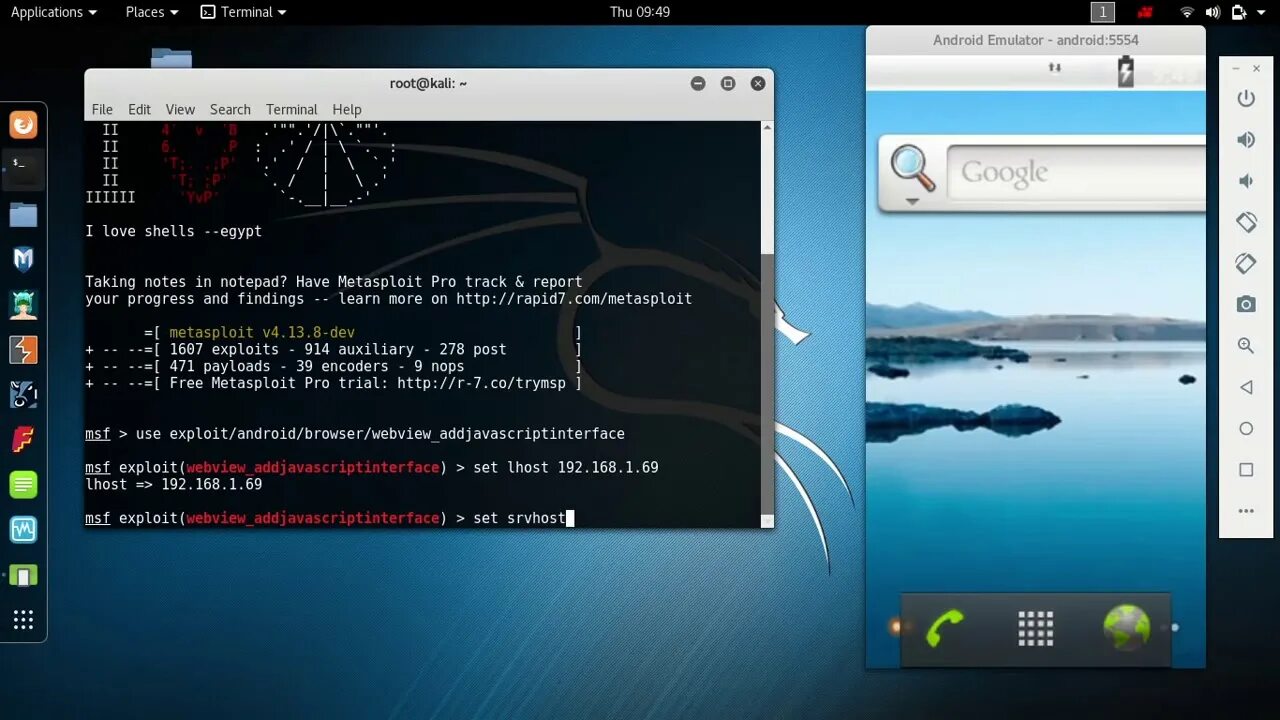
Task: Launch Metasploit from the dock
Action: 23,260
